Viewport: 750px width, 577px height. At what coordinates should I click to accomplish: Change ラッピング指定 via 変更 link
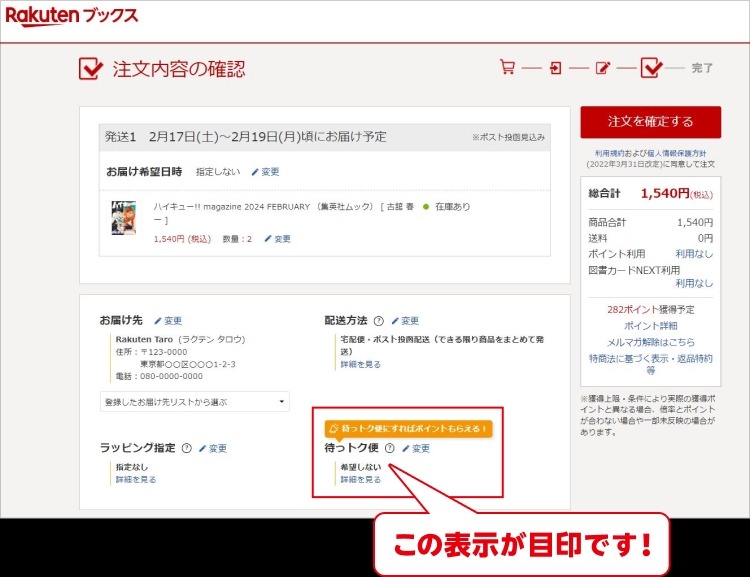click(213, 448)
